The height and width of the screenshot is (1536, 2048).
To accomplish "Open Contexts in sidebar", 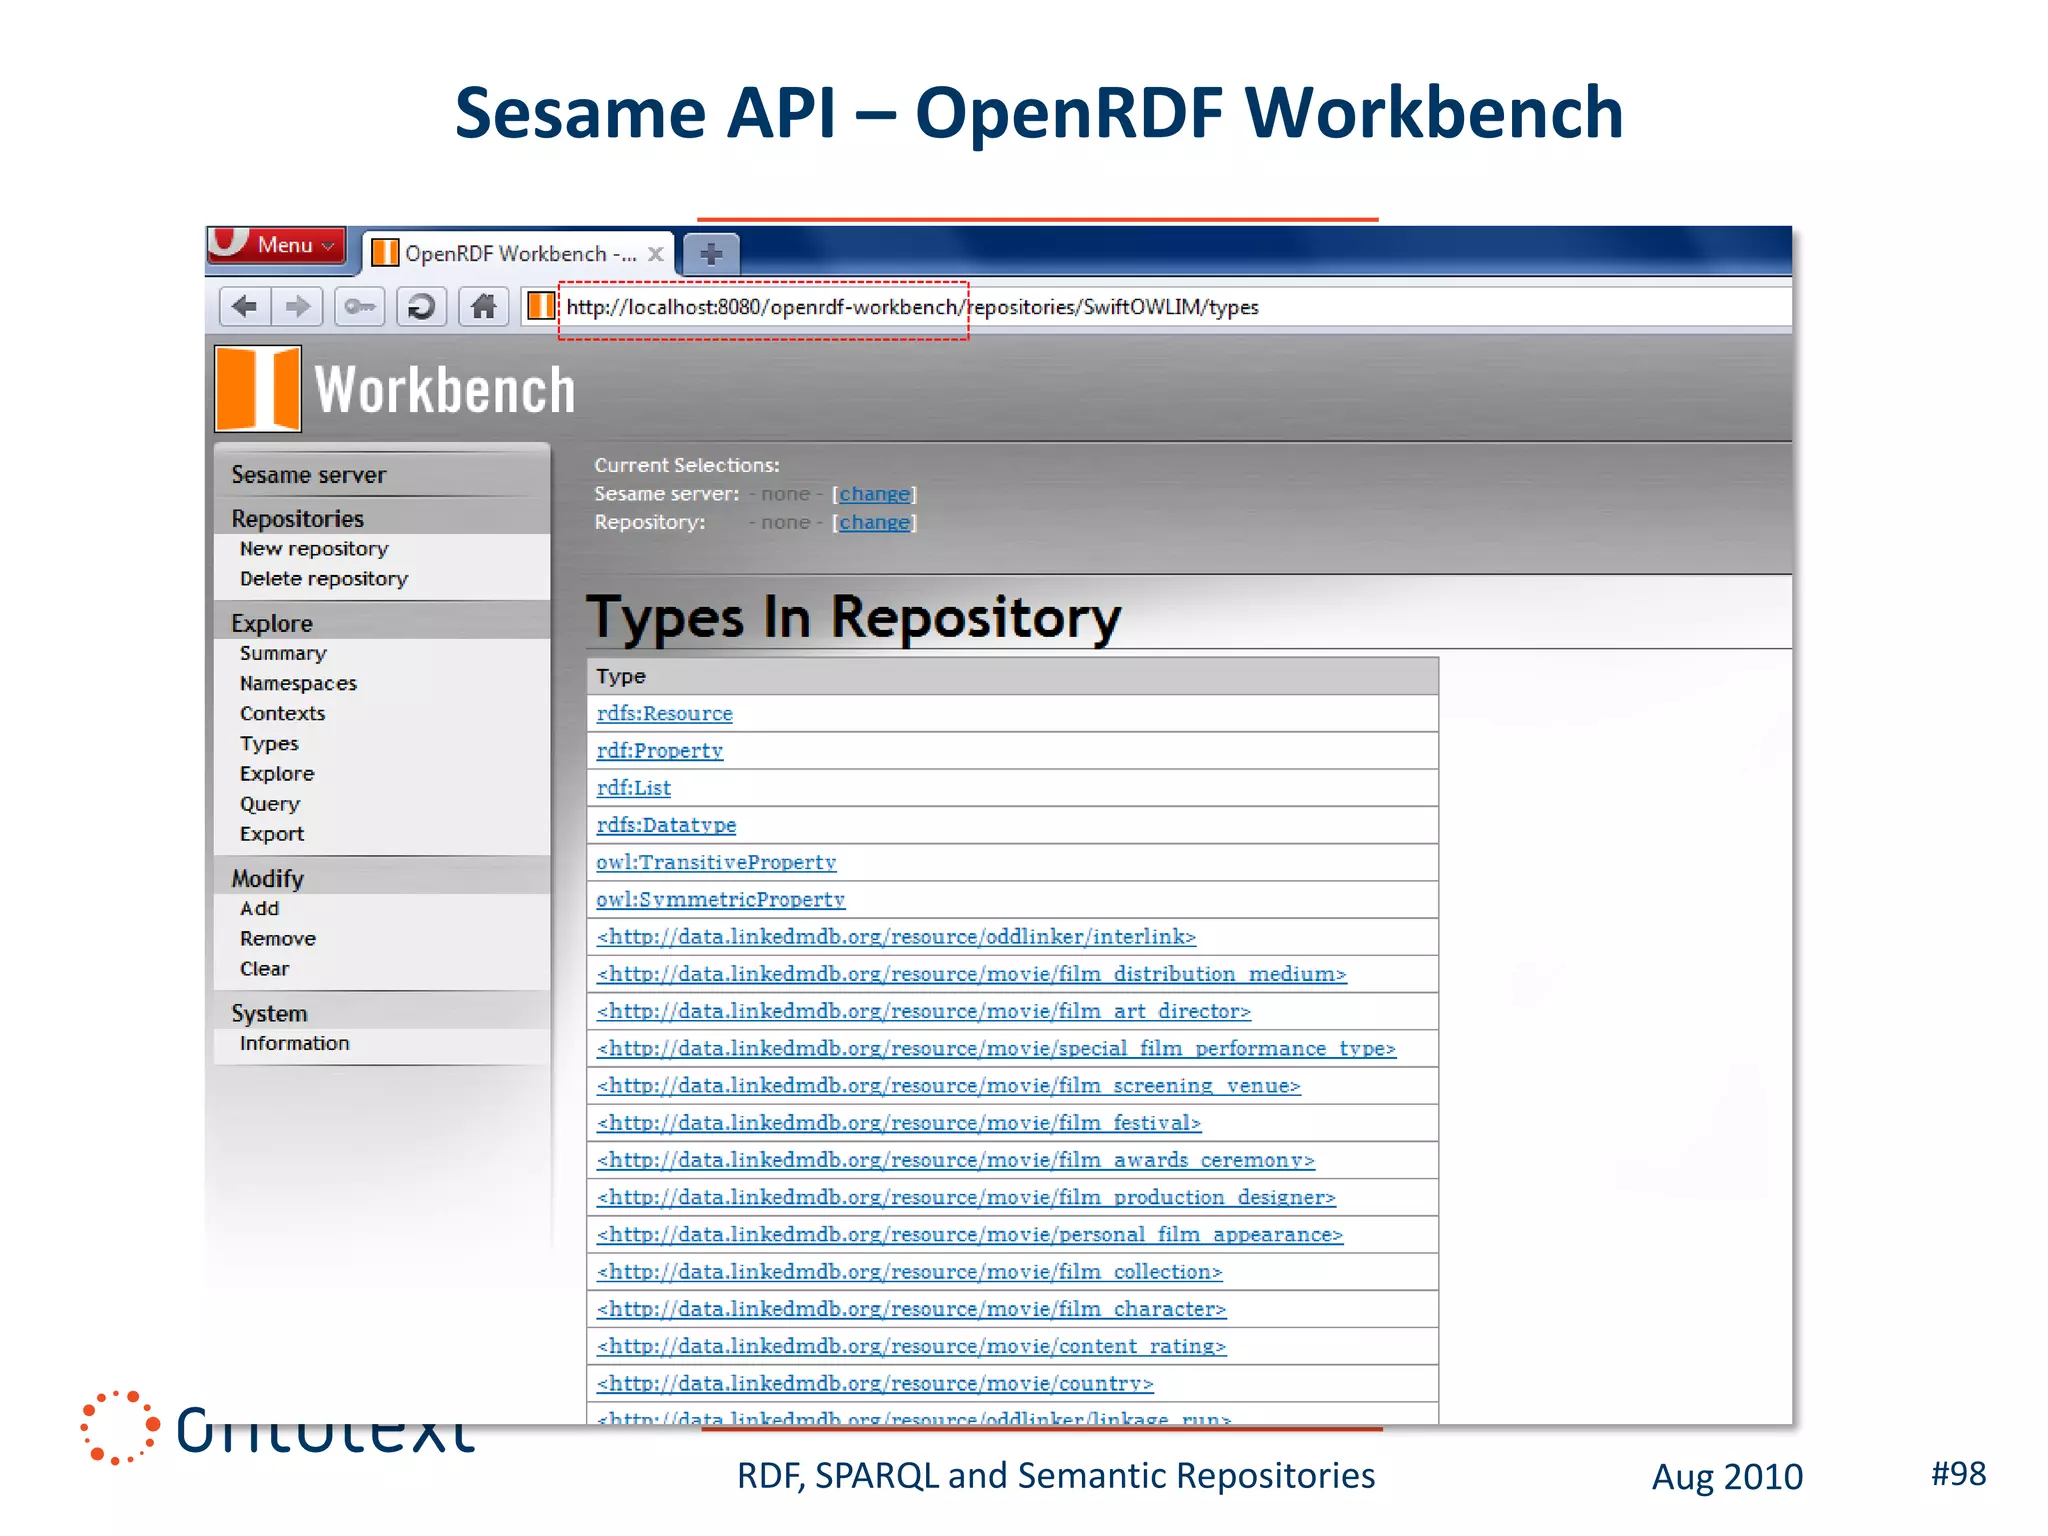I will 282,713.
